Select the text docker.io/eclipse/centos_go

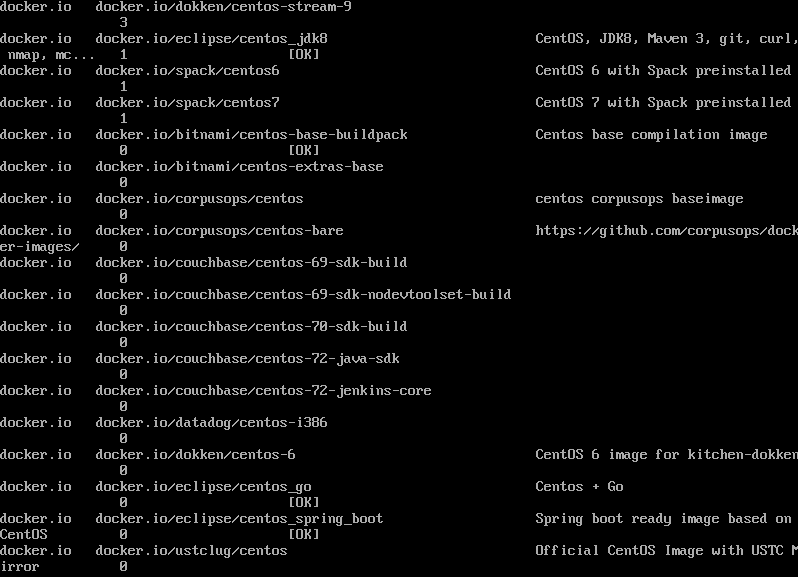pyautogui.click(x=204, y=487)
